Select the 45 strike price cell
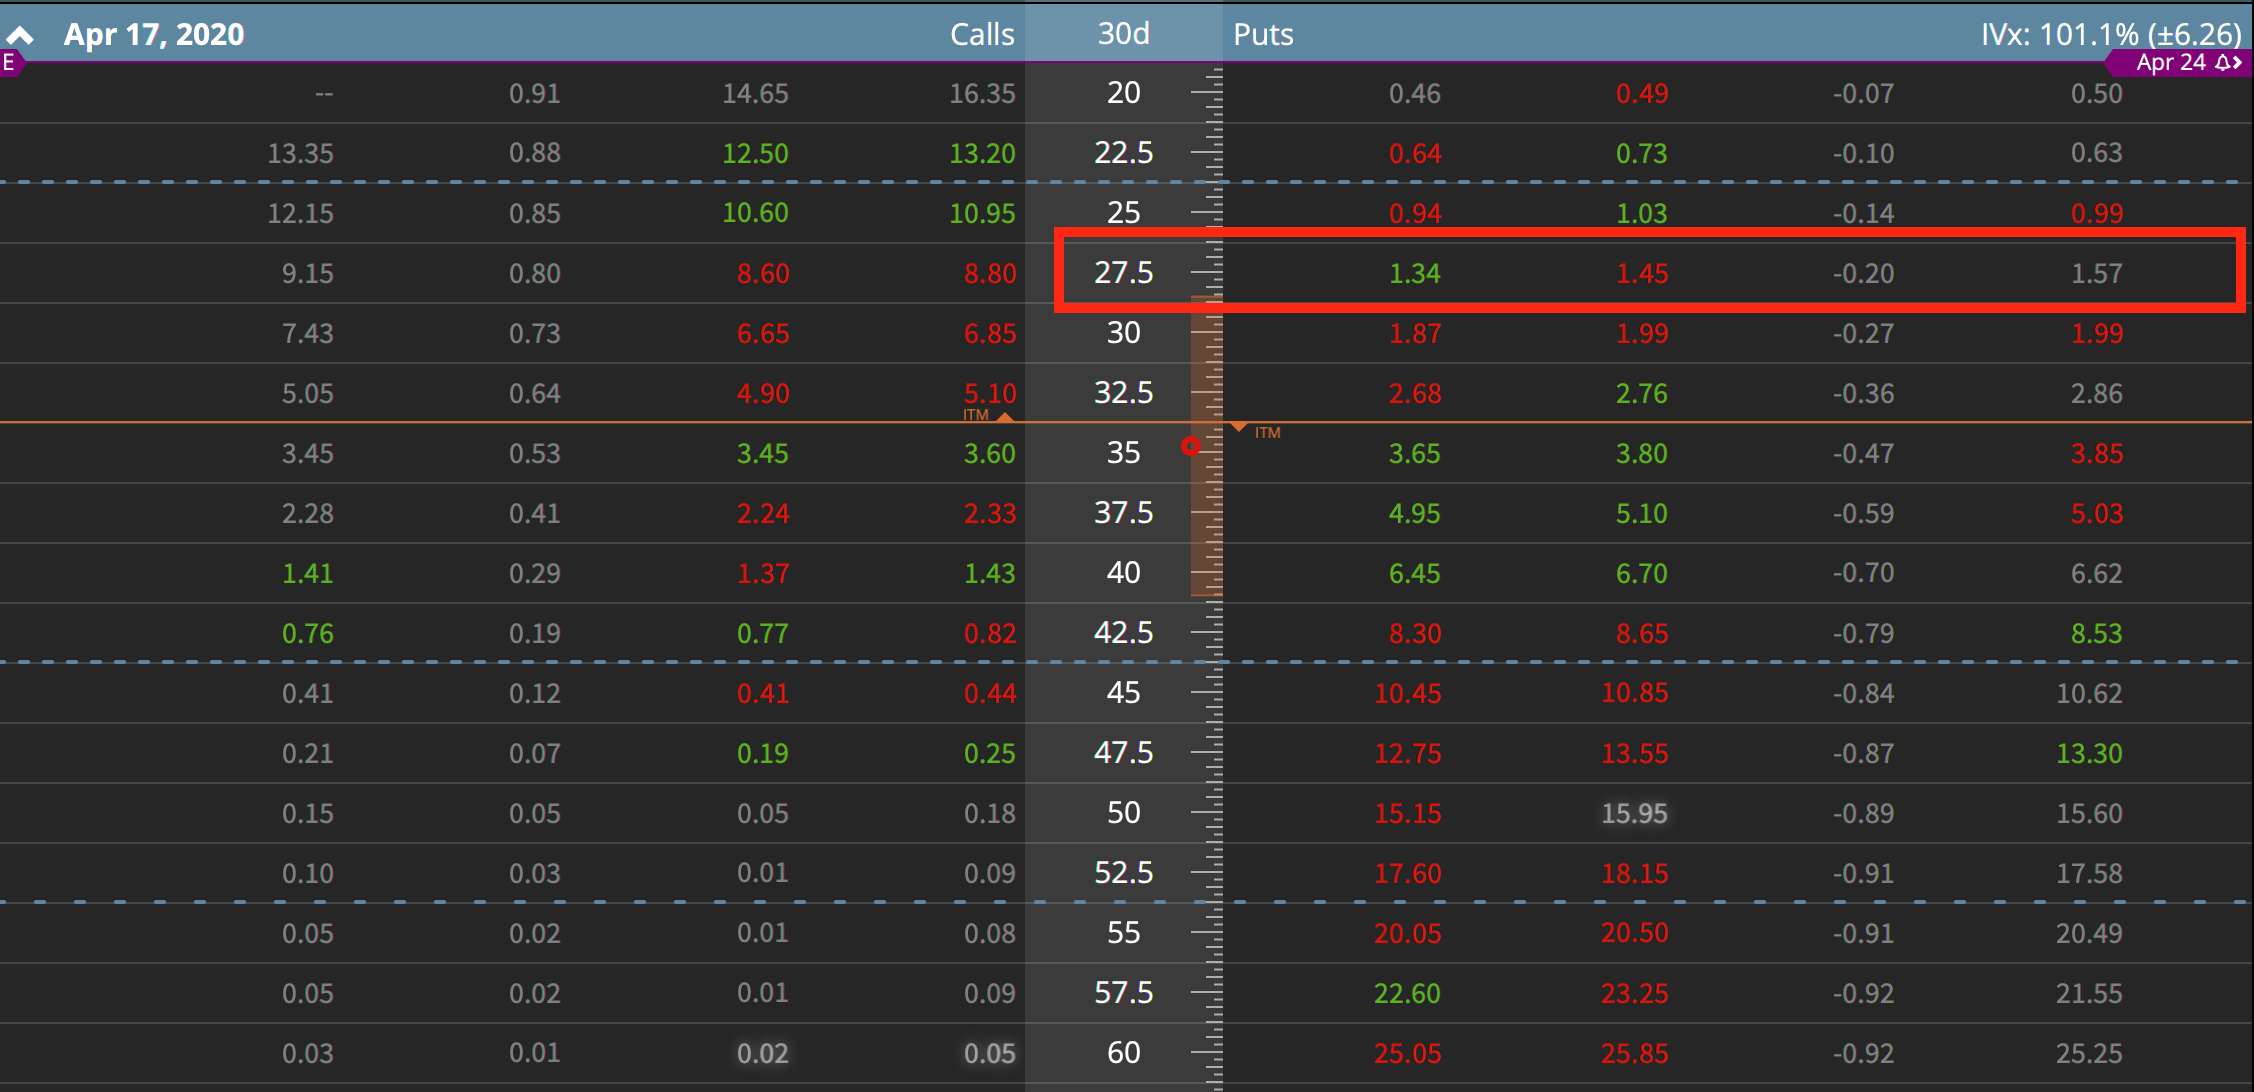Screen dimensions: 2254x1092 coord(1123,692)
